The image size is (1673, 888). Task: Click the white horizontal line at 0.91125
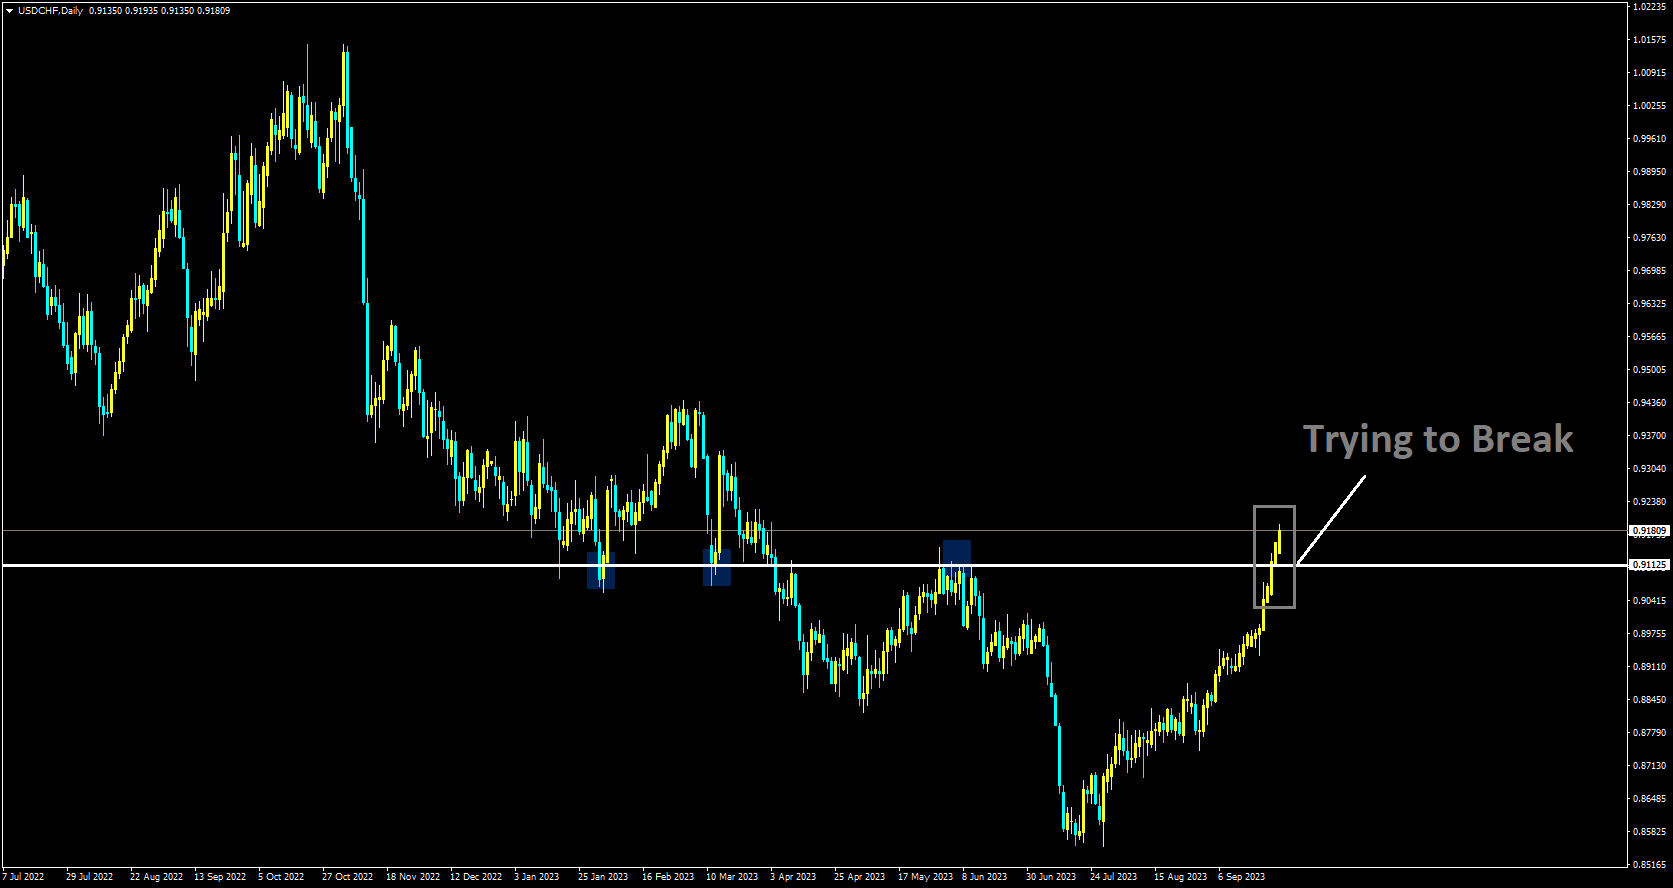pyautogui.click(x=815, y=566)
